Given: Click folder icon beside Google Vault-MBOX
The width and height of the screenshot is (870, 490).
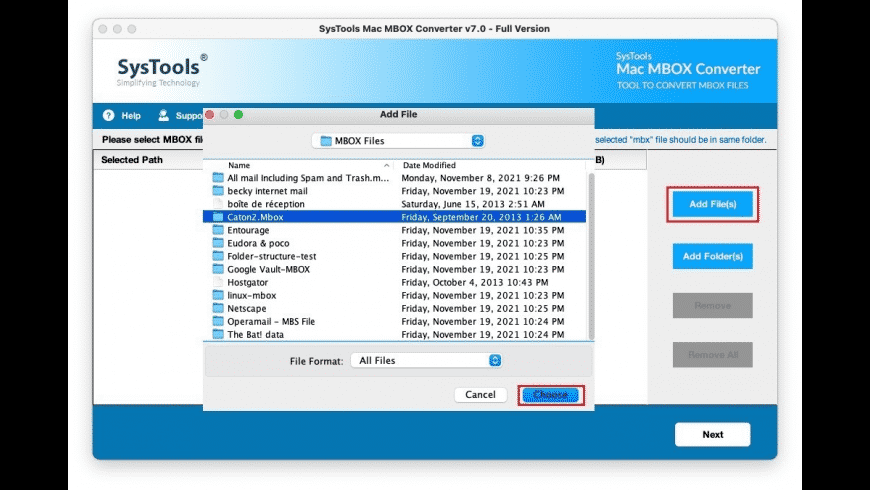Looking at the screenshot, I should click(218, 269).
